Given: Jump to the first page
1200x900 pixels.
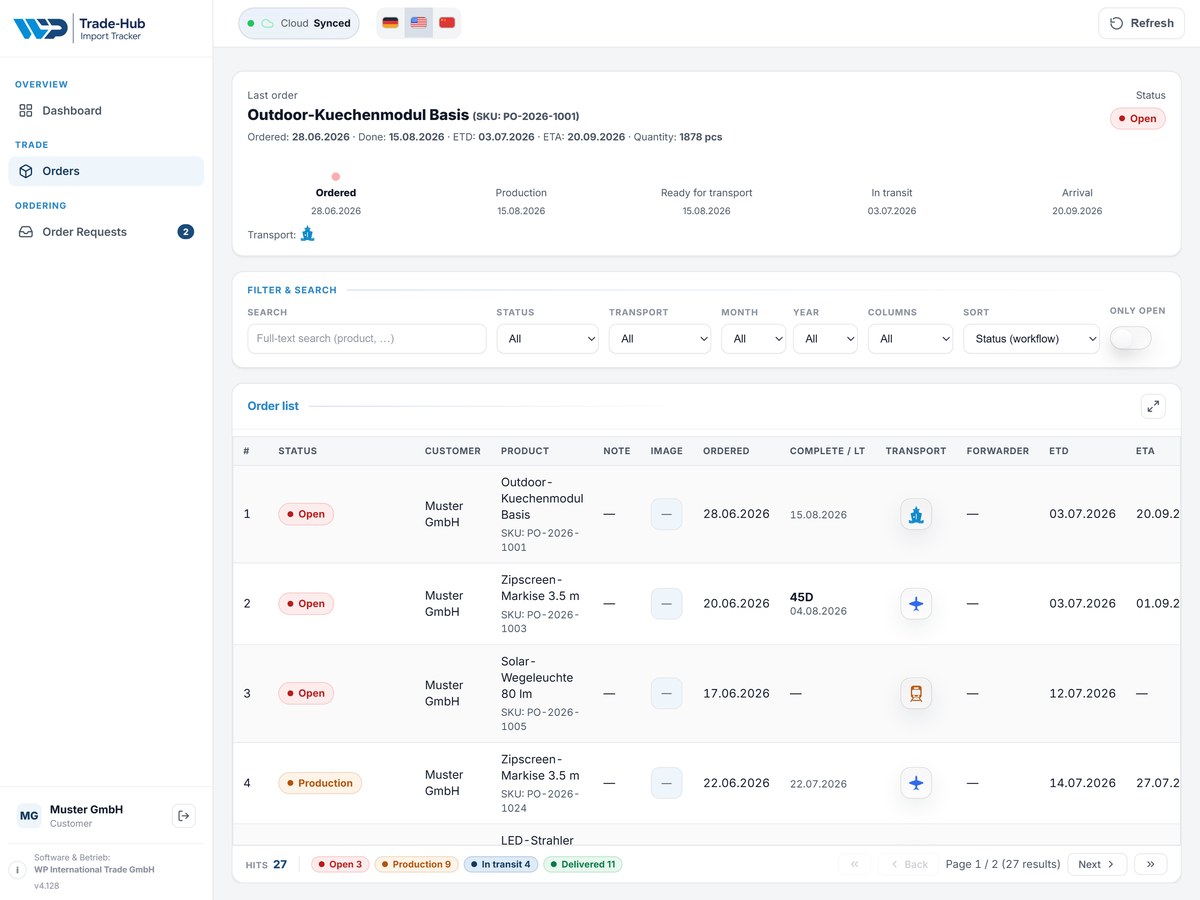Looking at the screenshot, I should [855, 864].
